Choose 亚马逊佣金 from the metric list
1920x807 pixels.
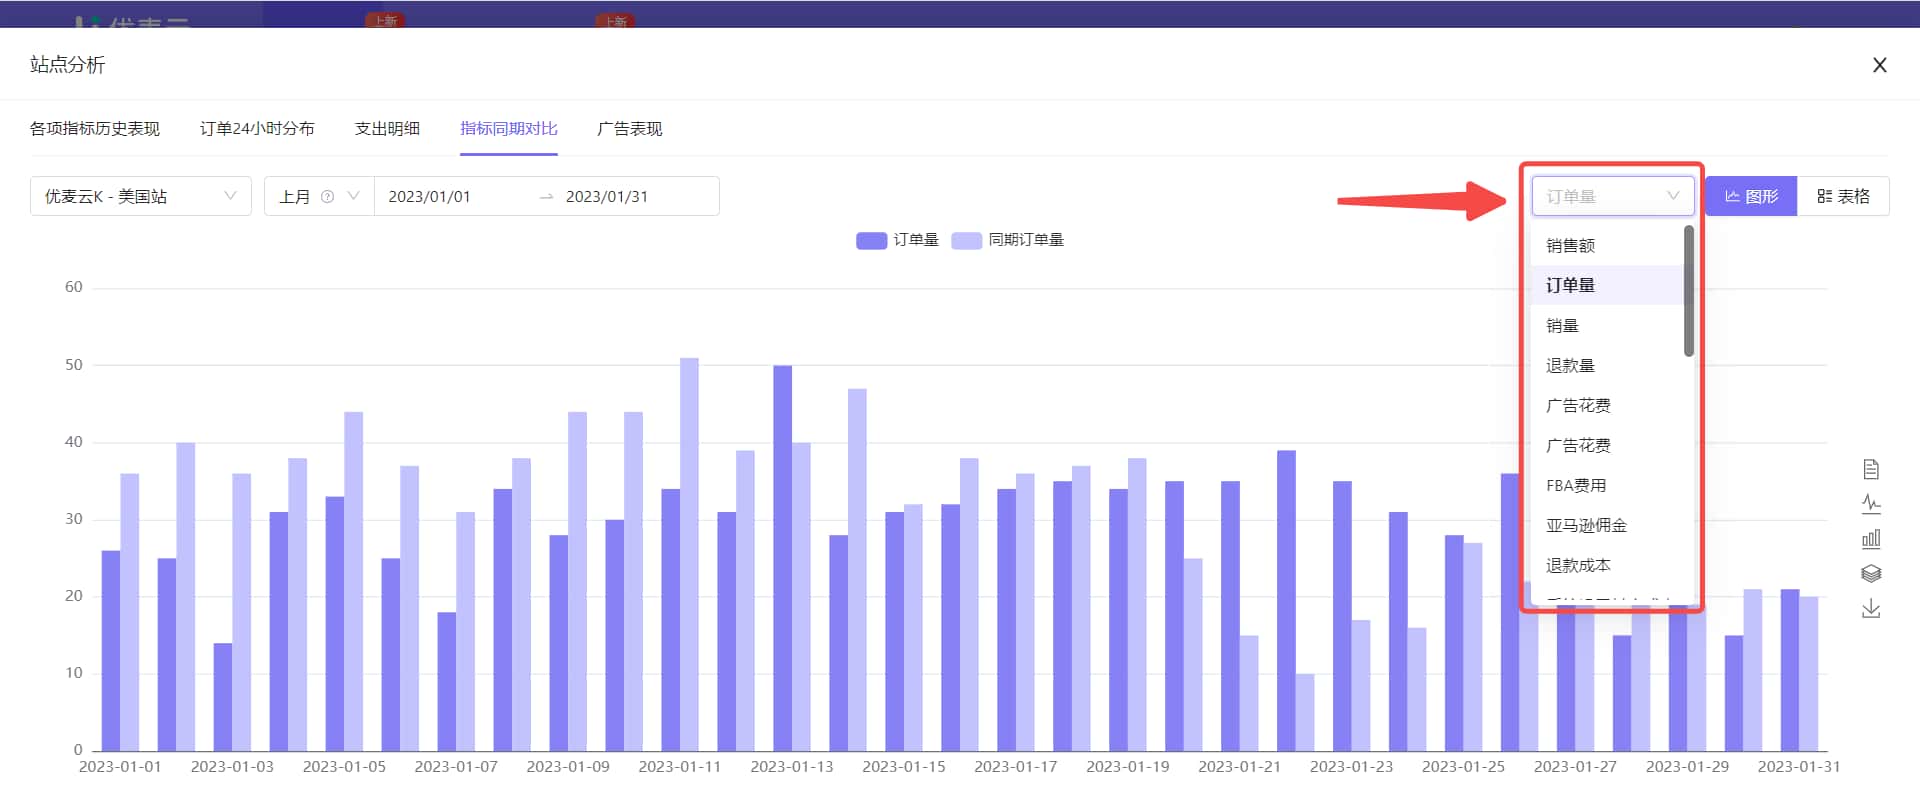pos(1607,525)
